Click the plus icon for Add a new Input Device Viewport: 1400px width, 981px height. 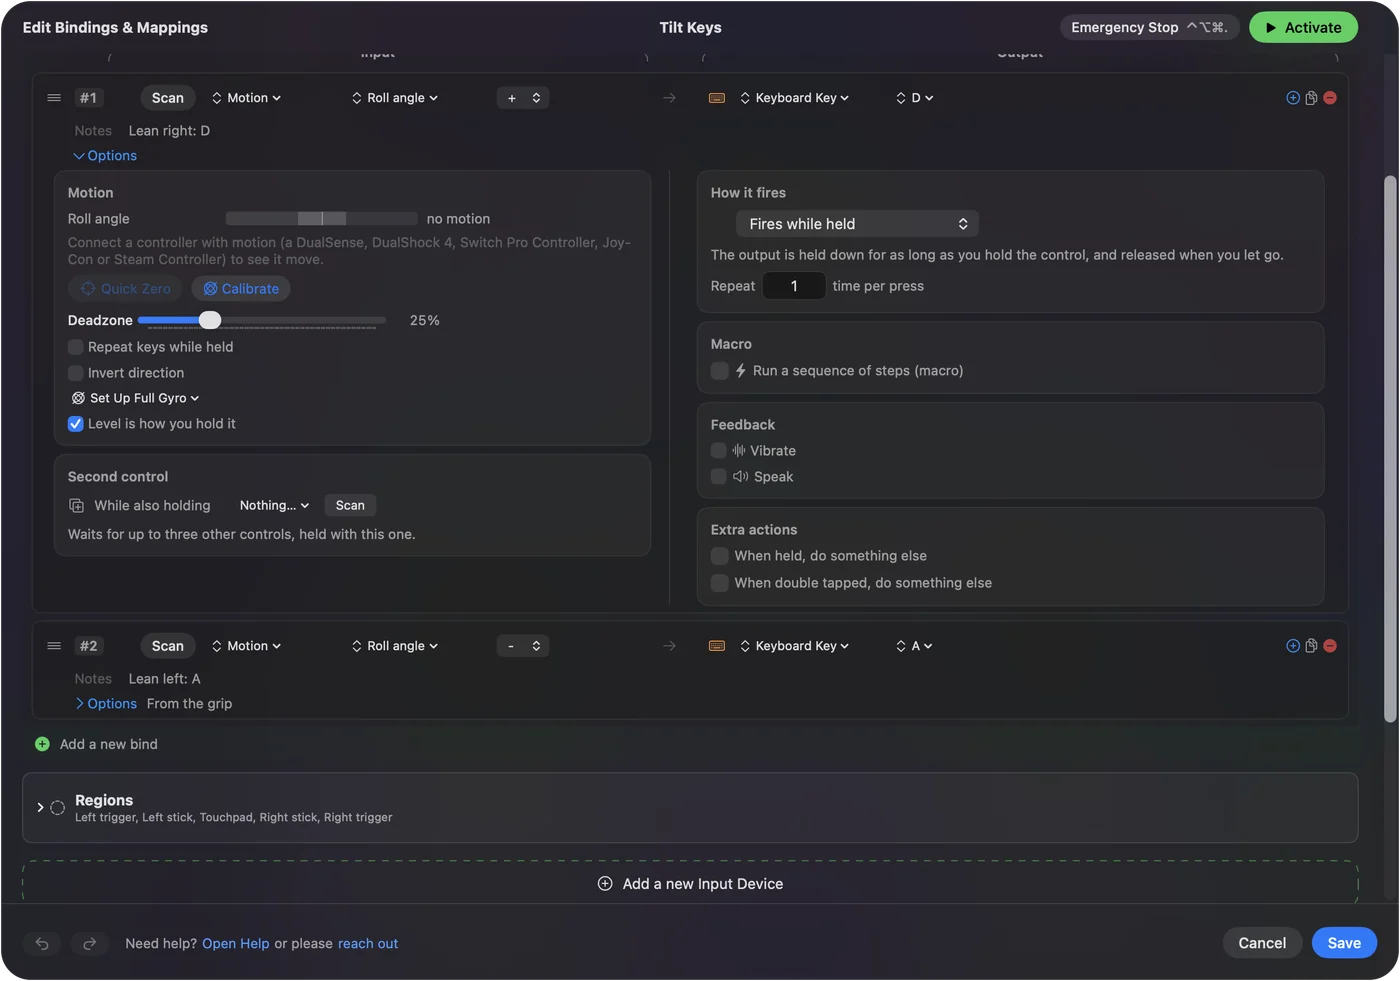605,884
